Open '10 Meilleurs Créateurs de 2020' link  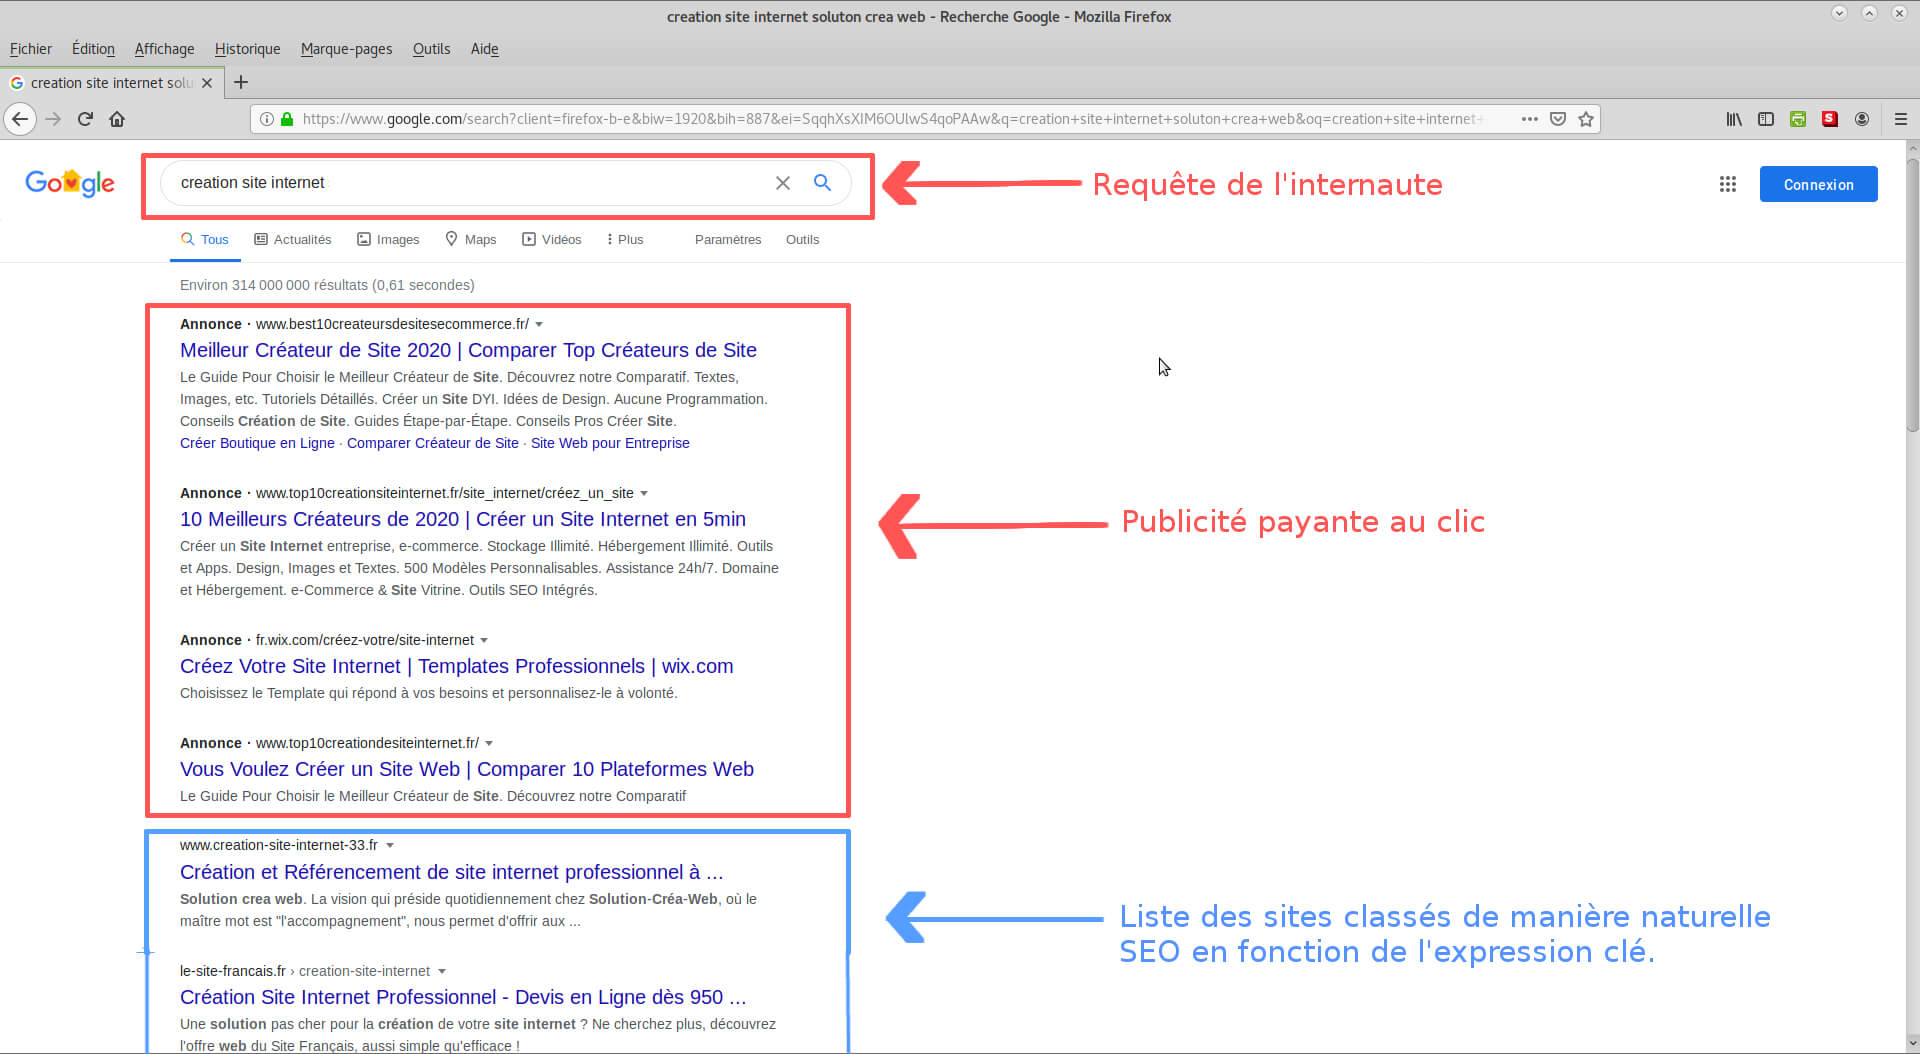[463, 519]
